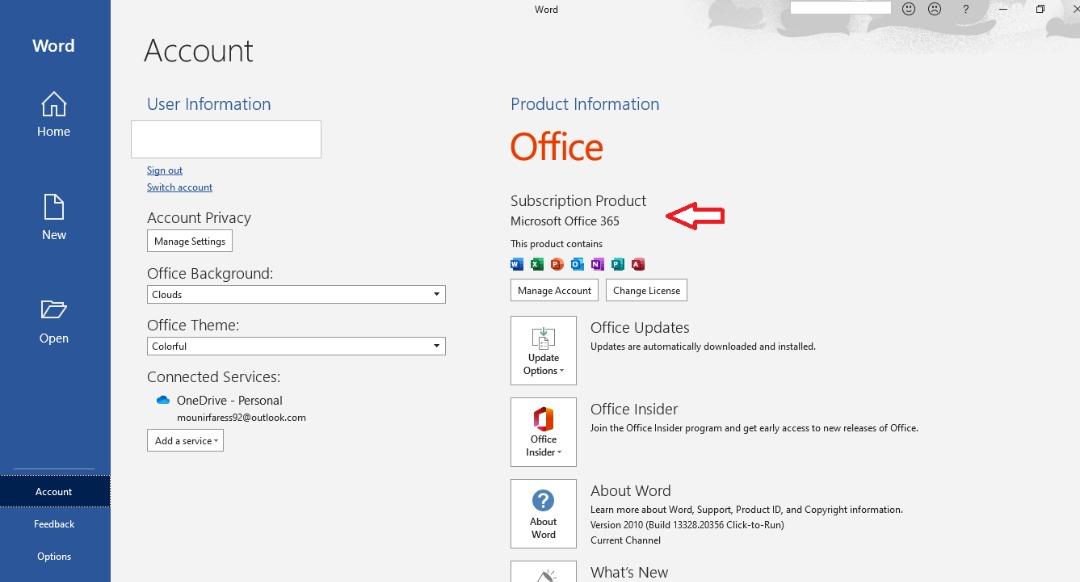Viewport: 1080px width, 582px height.
Task: Click the PowerPoint app icon under product contains
Action: pyautogui.click(x=557, y=264)
